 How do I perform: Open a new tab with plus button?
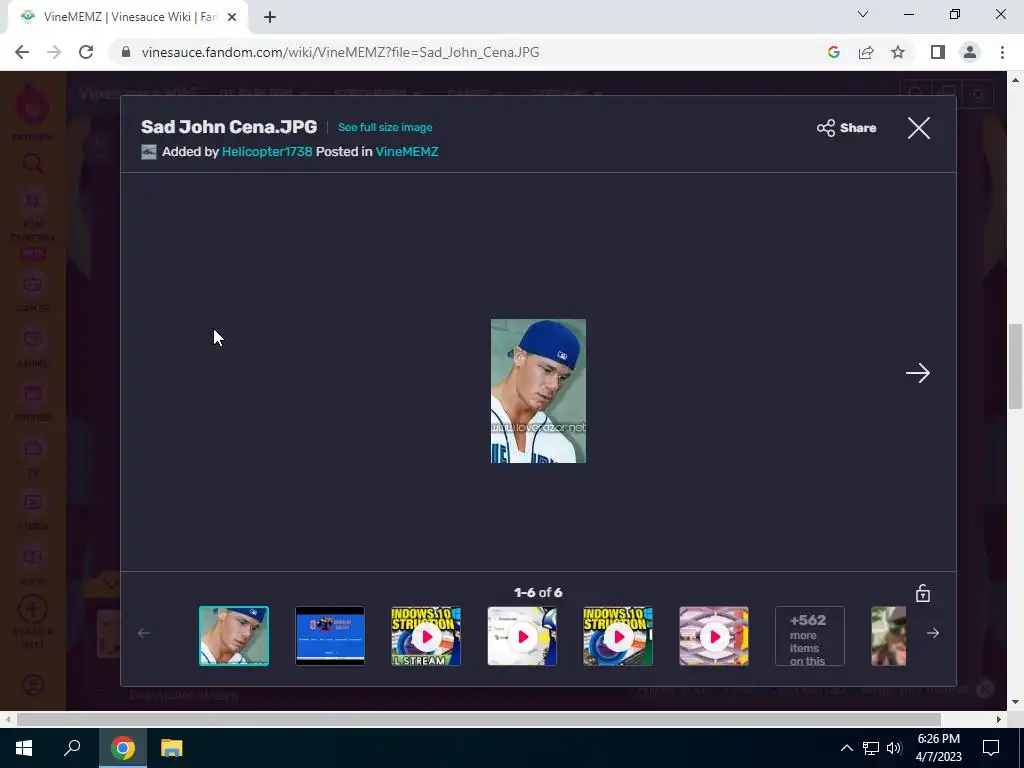click(x=270, y=17)
